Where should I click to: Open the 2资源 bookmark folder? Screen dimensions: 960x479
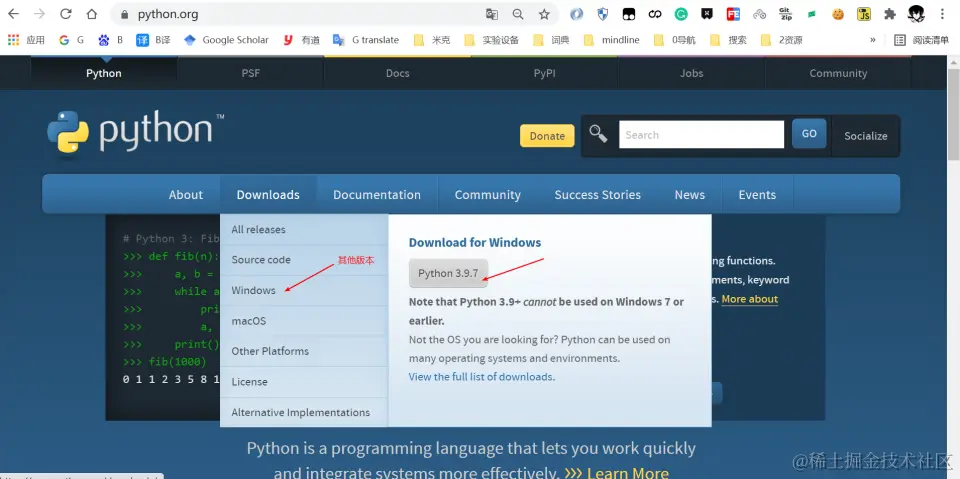[781, 40]
